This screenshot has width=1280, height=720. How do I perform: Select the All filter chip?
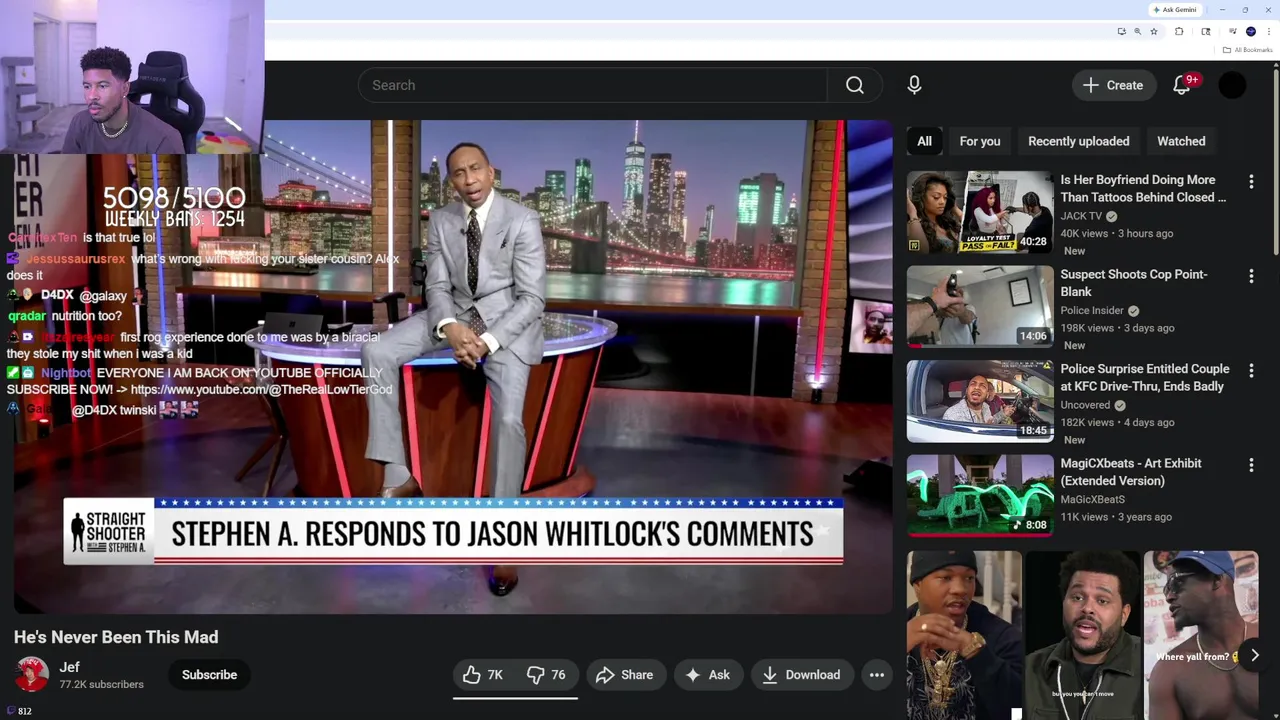924,141
